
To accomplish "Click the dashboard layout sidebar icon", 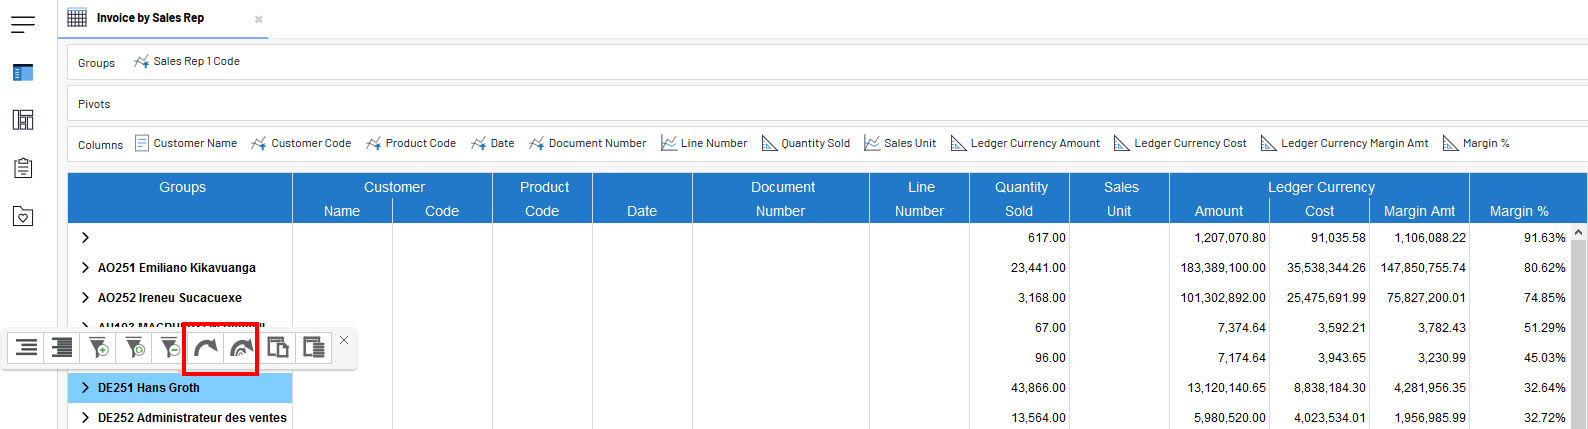I will click(23, 120).
